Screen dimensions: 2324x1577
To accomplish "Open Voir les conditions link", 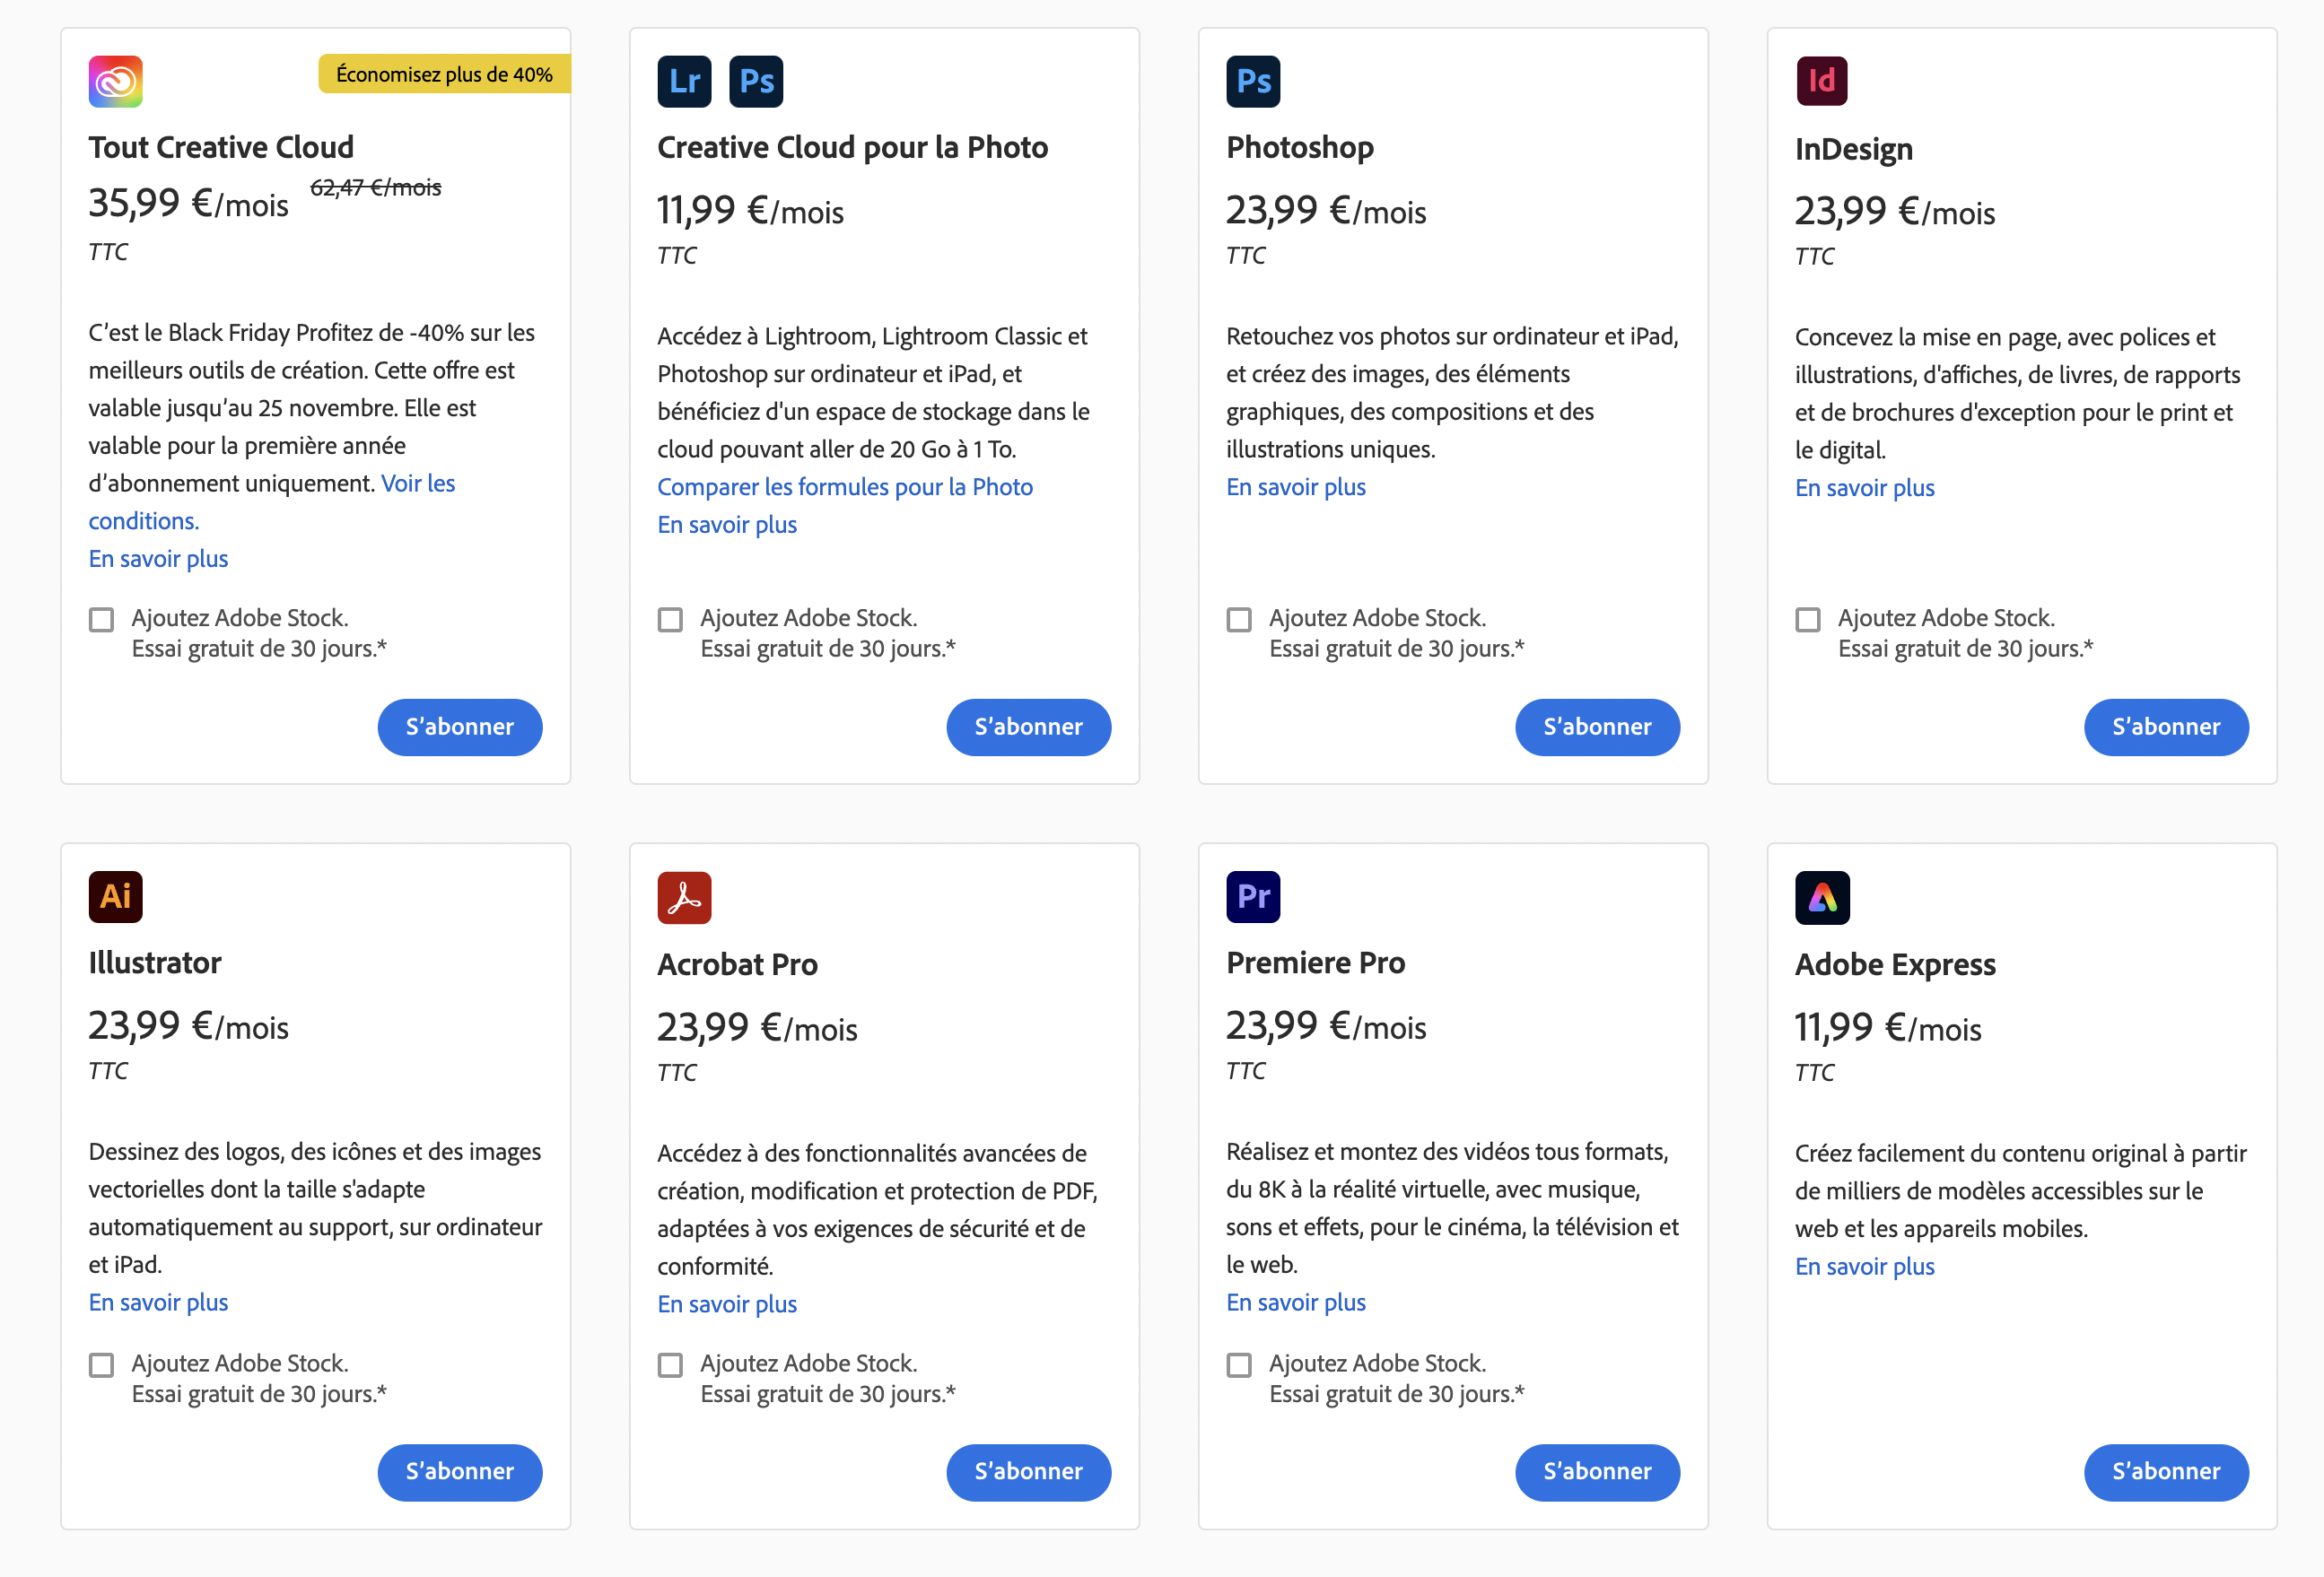I will click(417, 484).
